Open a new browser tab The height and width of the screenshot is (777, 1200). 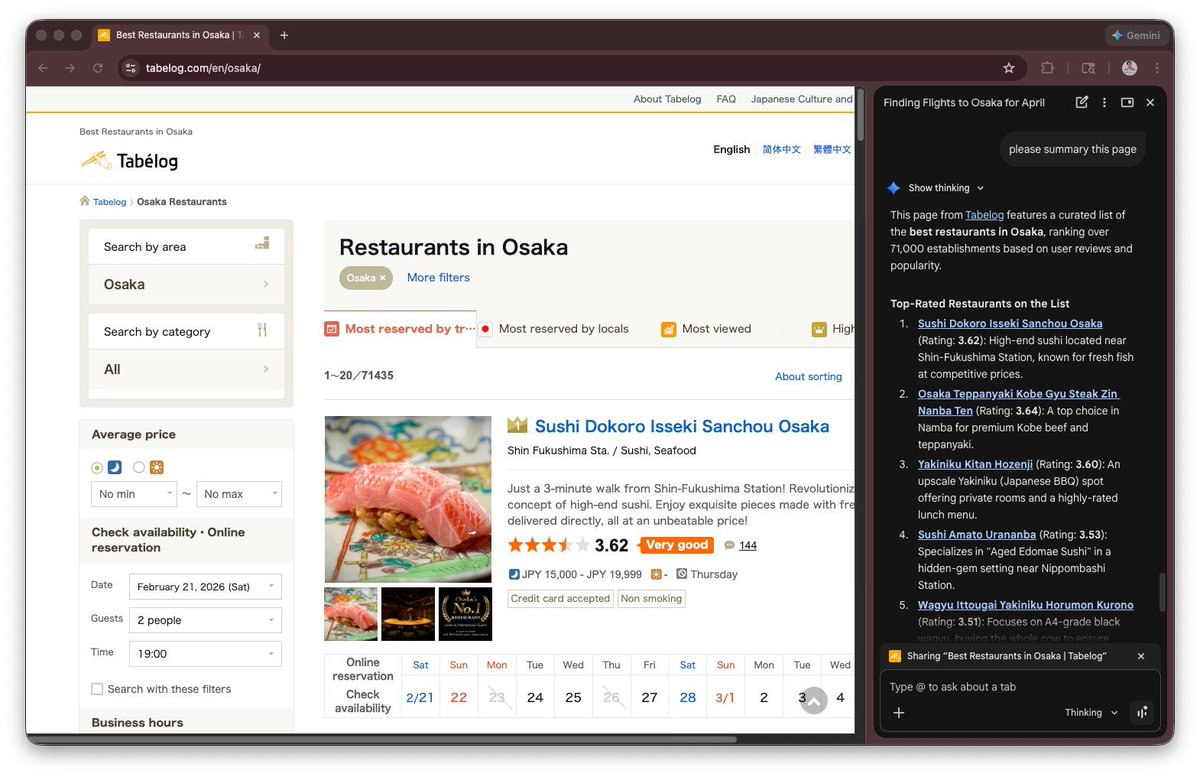pos(284,35)
